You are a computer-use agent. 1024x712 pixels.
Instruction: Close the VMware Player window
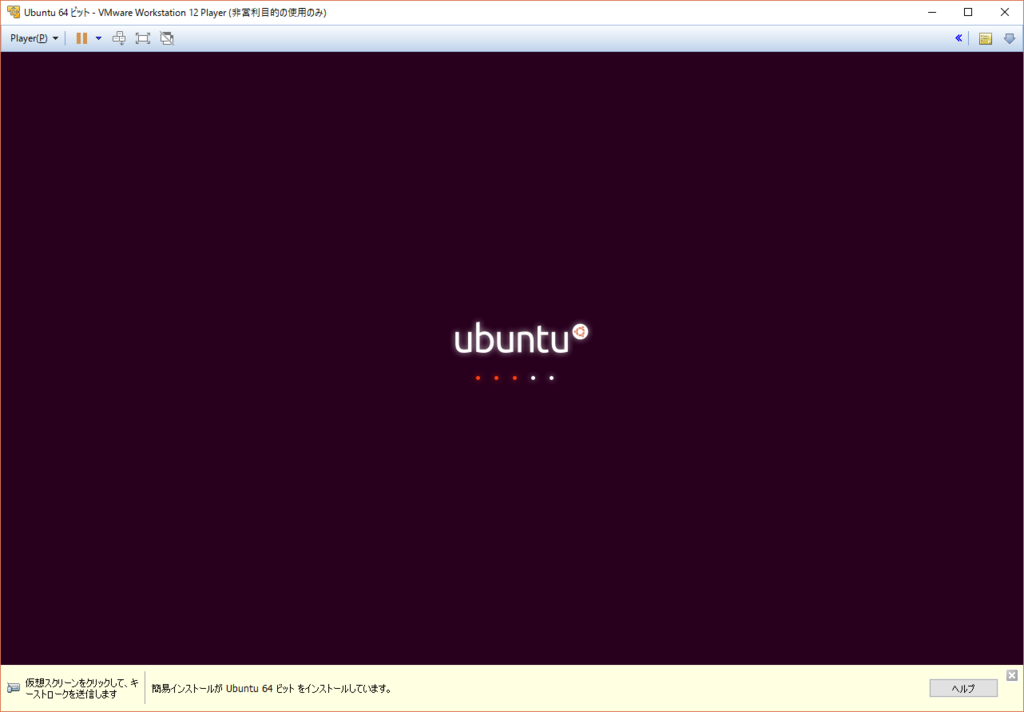pos(1004,12)
